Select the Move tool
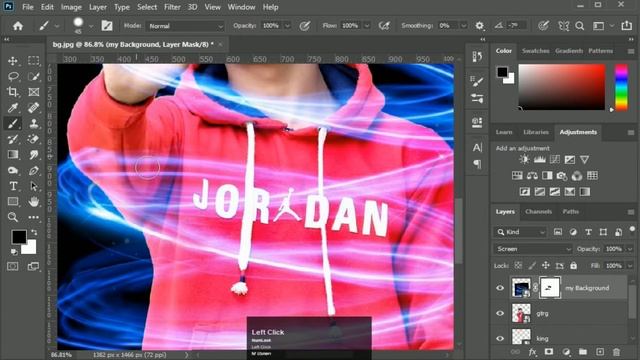The width and height of the screenshot is (640, 360). (13, 61)
